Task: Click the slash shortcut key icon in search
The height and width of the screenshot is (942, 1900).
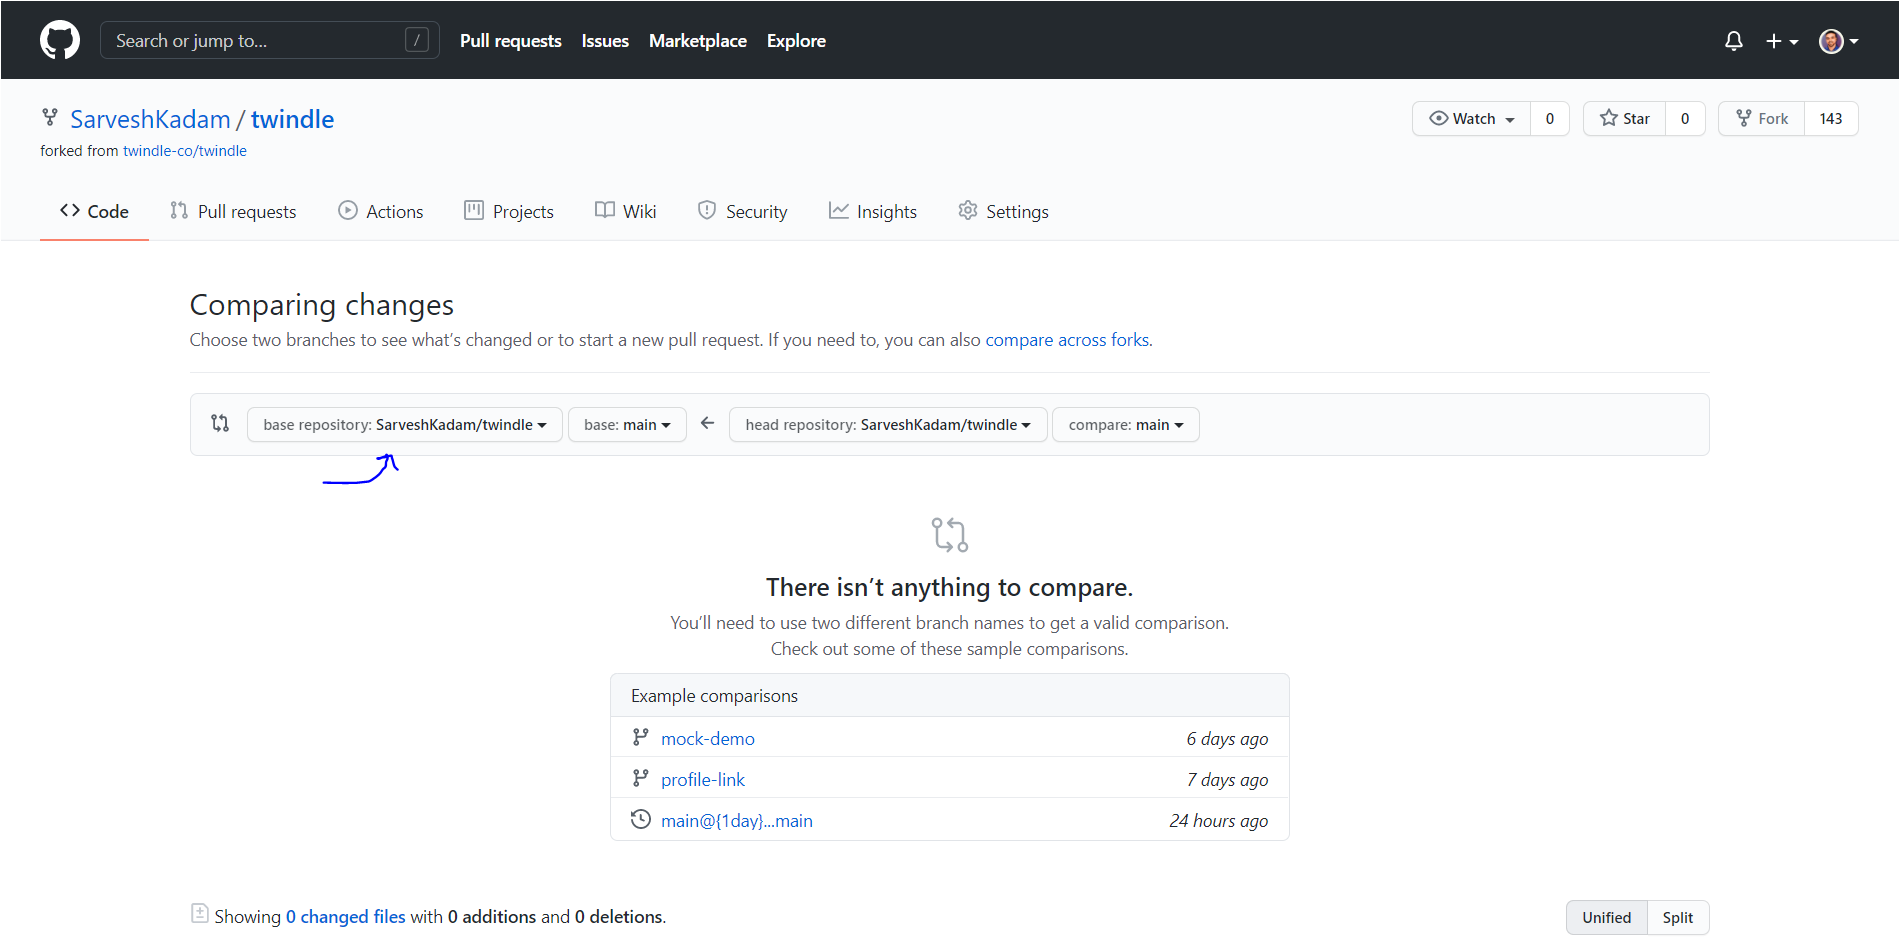Action: pyautogui.click(x=417, y=40)
